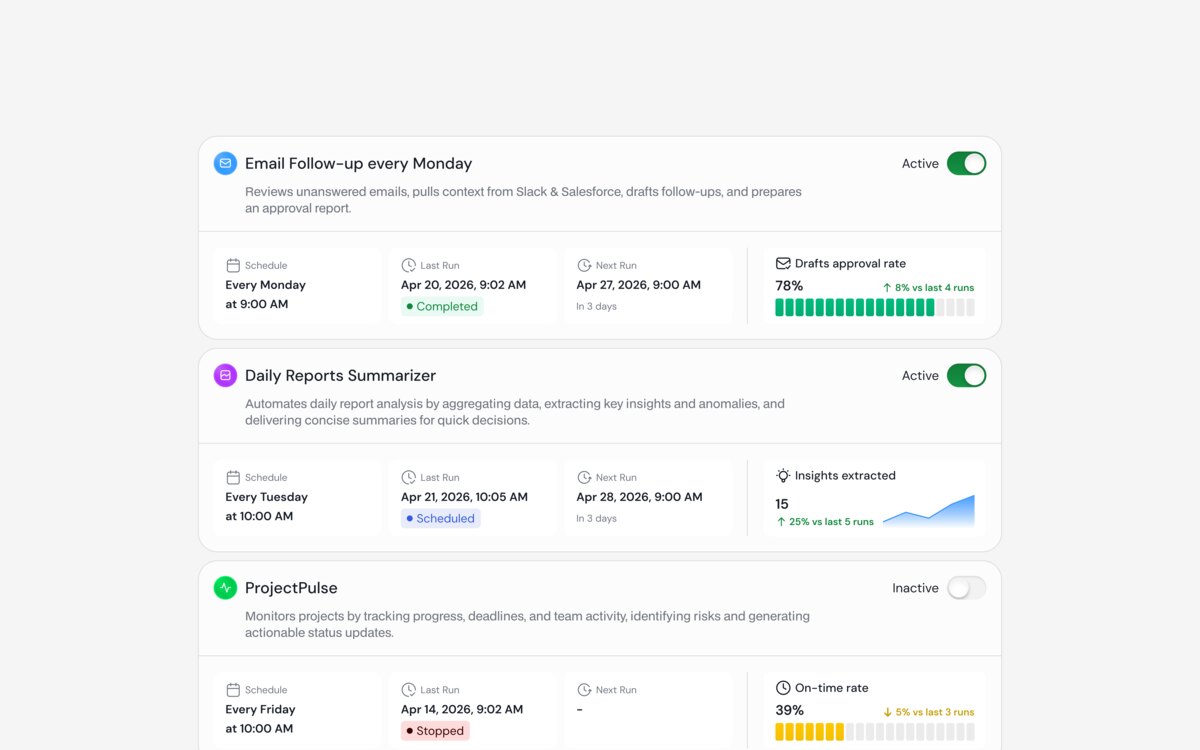The width and height of the screenshot is (1200, 750).
Task: Click the green Completed status badge
Action: click(442, 306)
